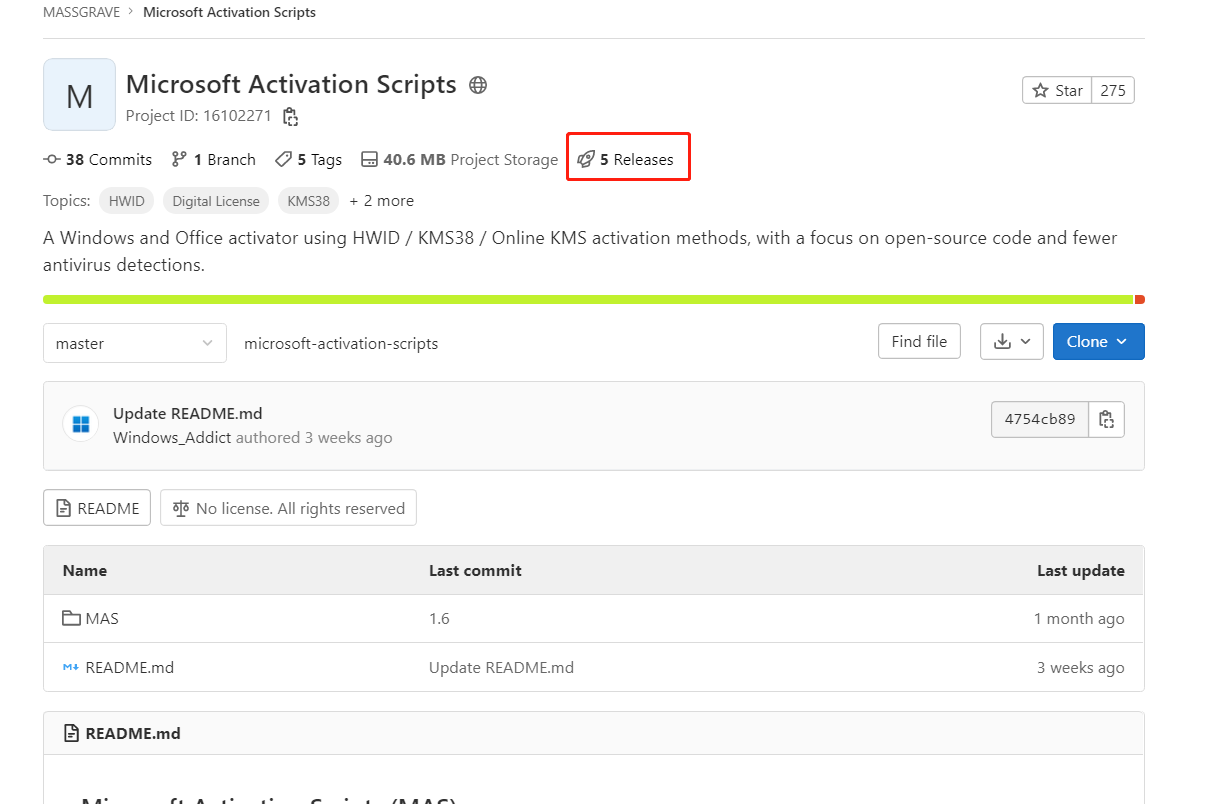
Task: Copy the commit SHA with the clipboard icon
Action: click(x=1106, y=419)
